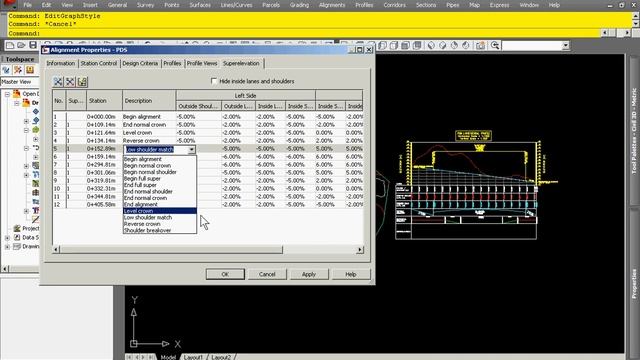Click the Tool Palettes vertical bar

click(x=634, y=131)
